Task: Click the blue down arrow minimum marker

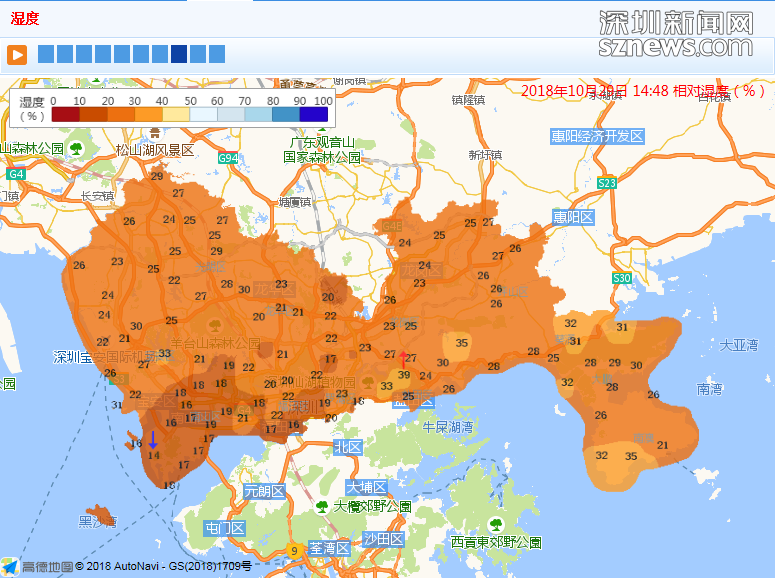Action: coord(153,440)
